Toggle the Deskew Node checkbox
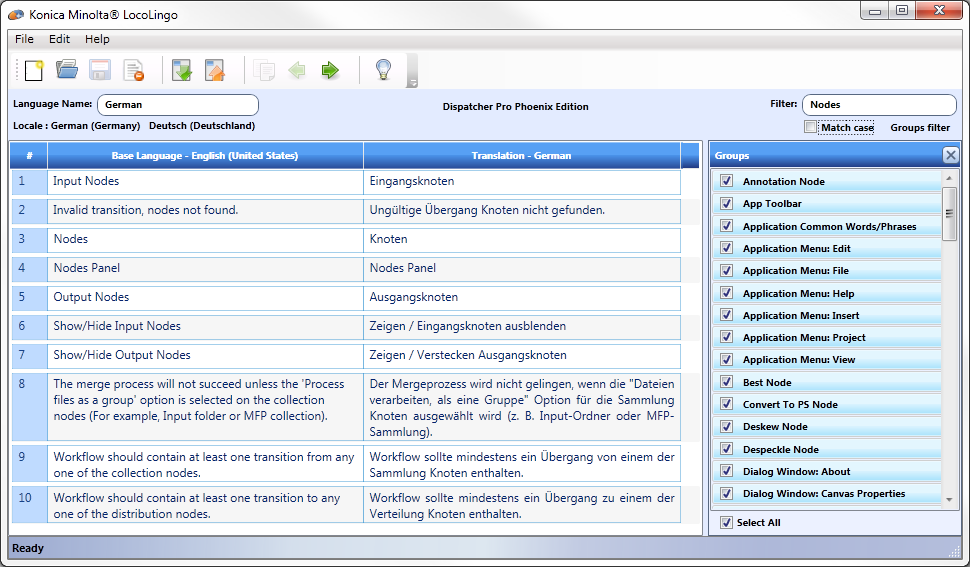The width and height of the screenshot is (970, 567). pyautogui.click(x=727, y=426)
